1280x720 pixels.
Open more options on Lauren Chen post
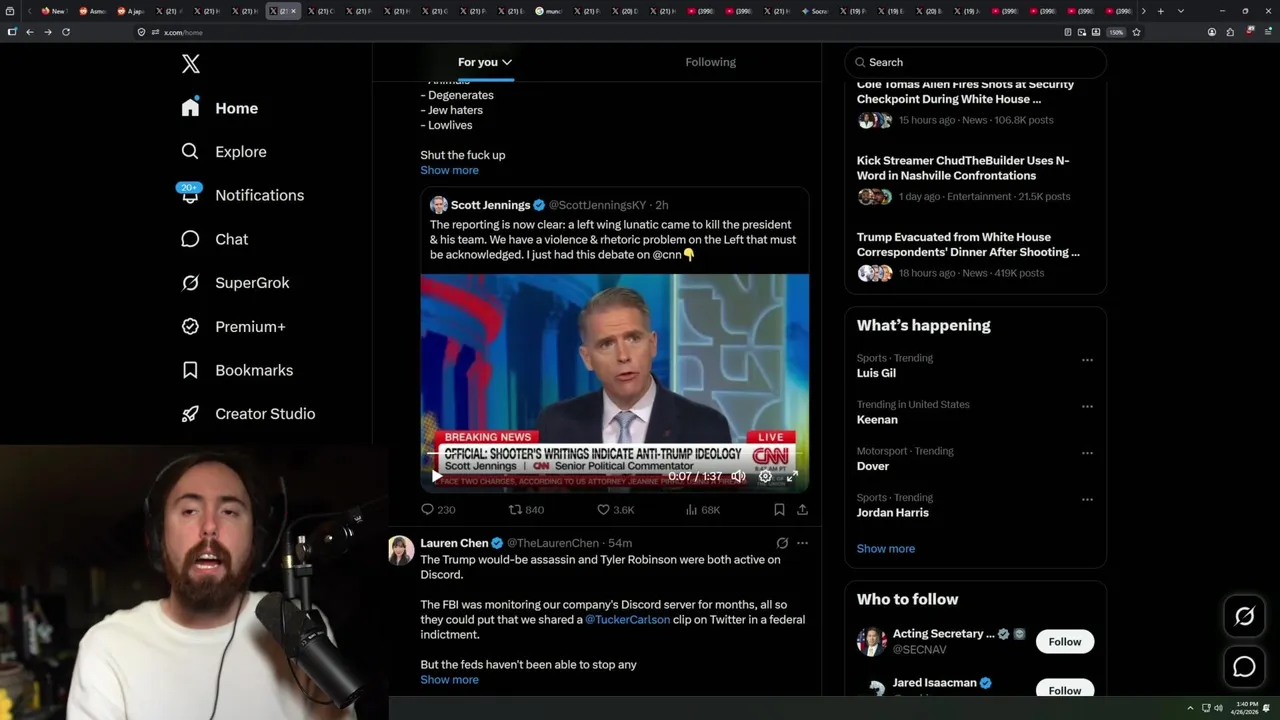coord(802,543)
